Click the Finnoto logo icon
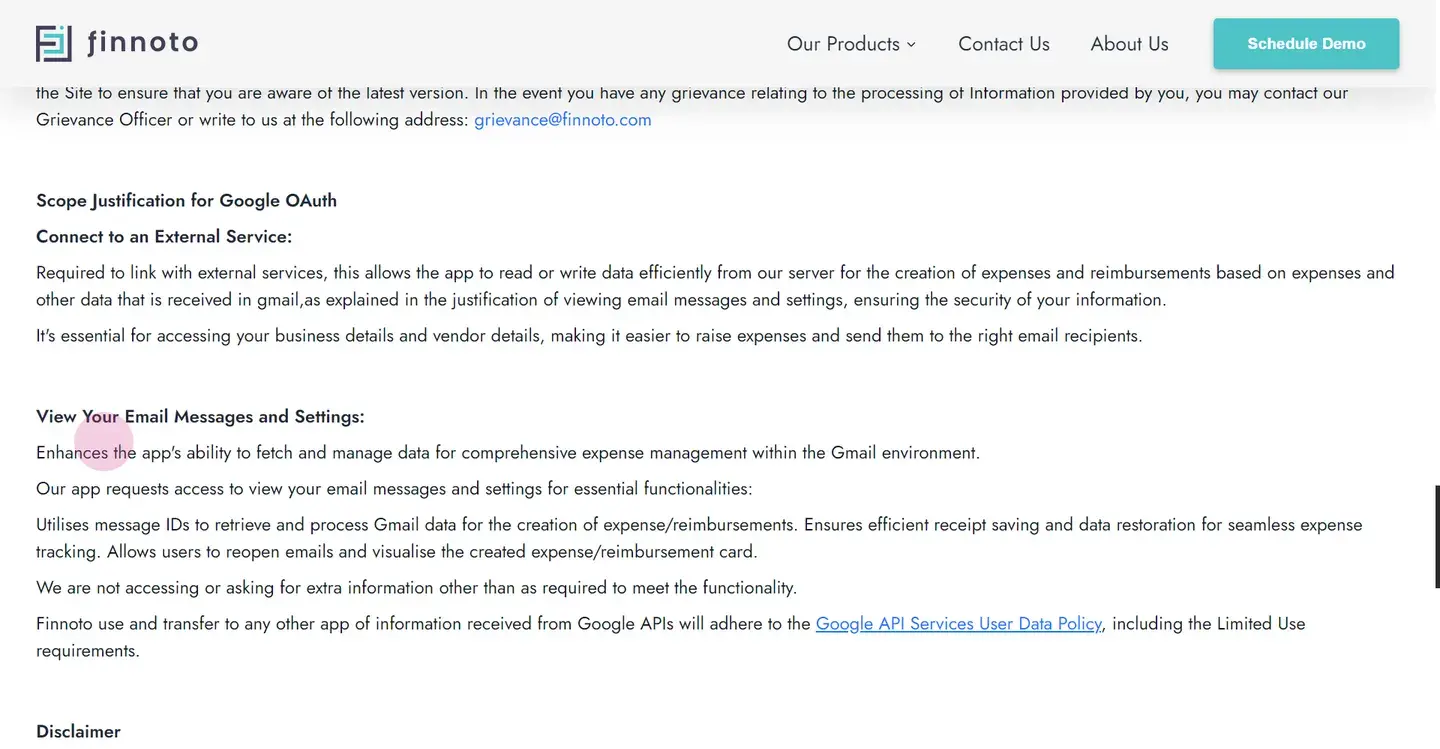This screenshot has height=749, width=1440. coord(54,43)
